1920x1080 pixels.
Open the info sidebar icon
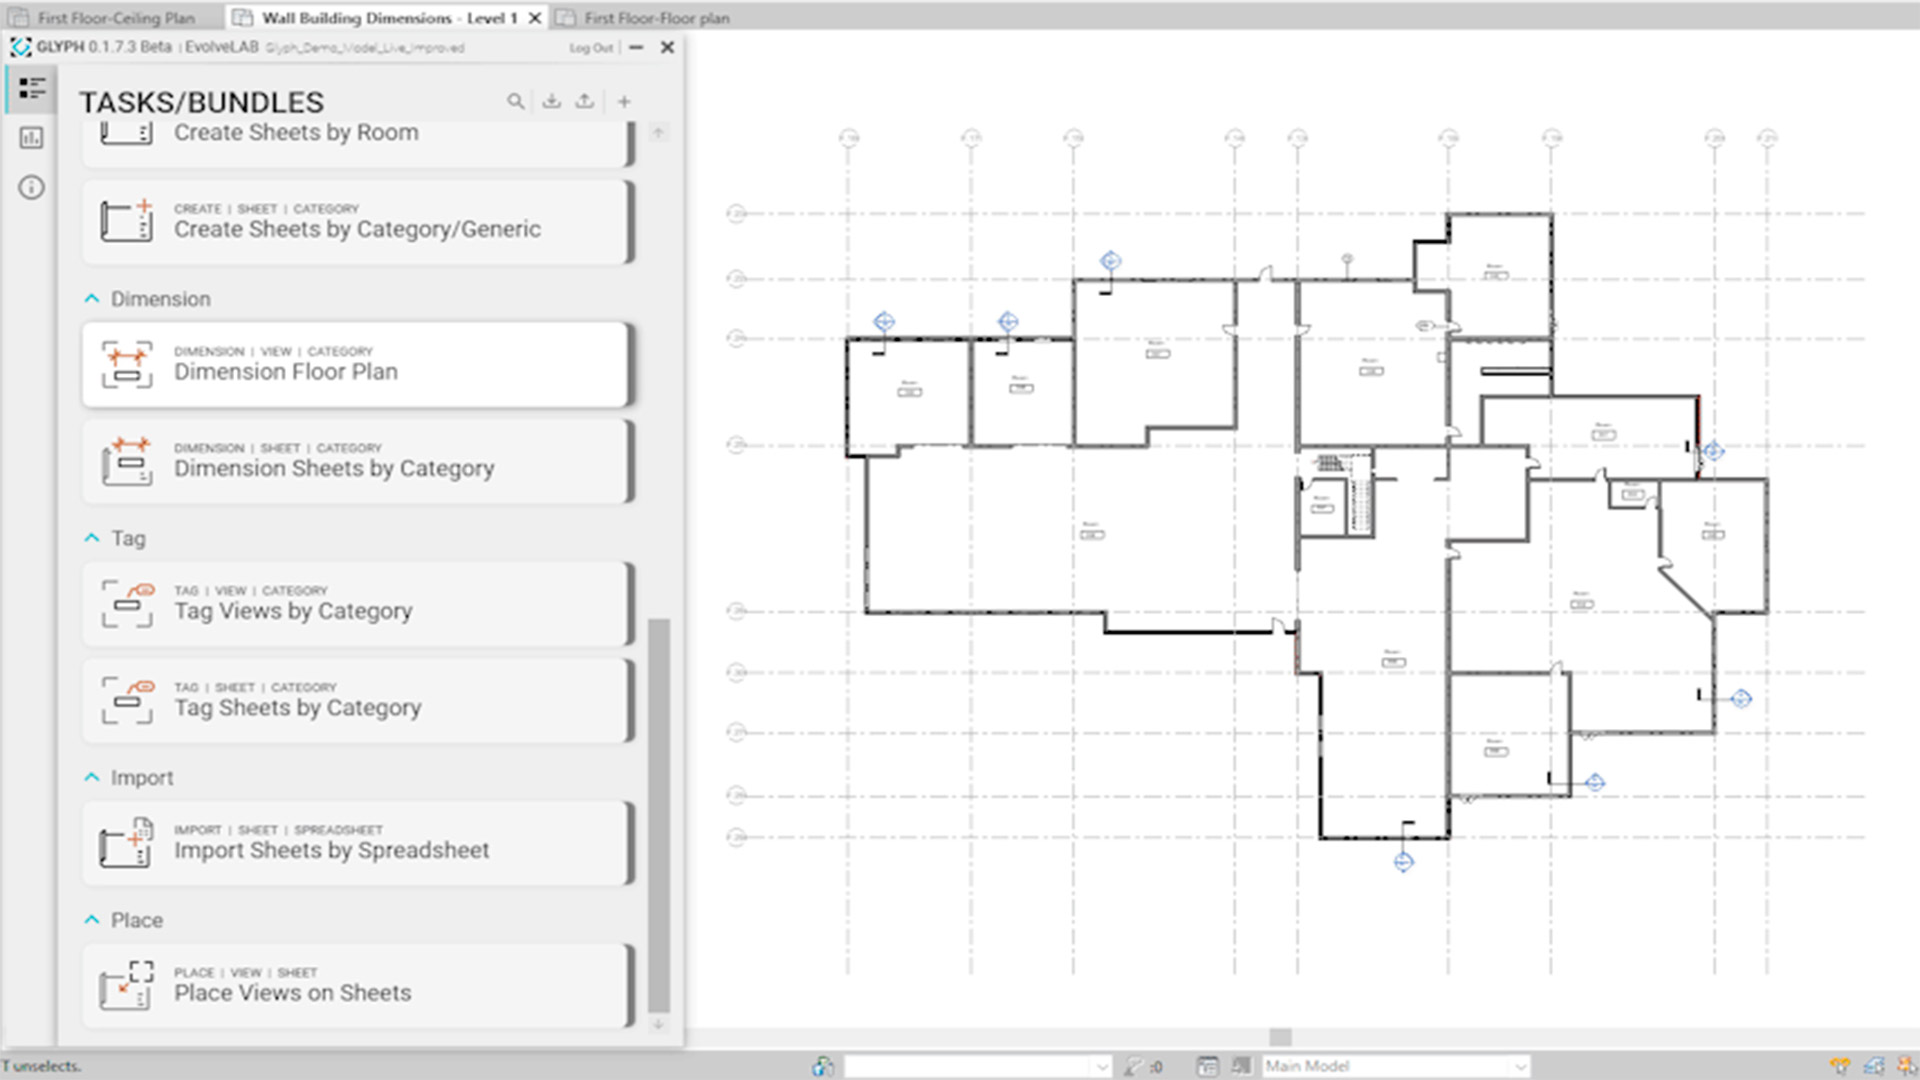pos(31,187)
